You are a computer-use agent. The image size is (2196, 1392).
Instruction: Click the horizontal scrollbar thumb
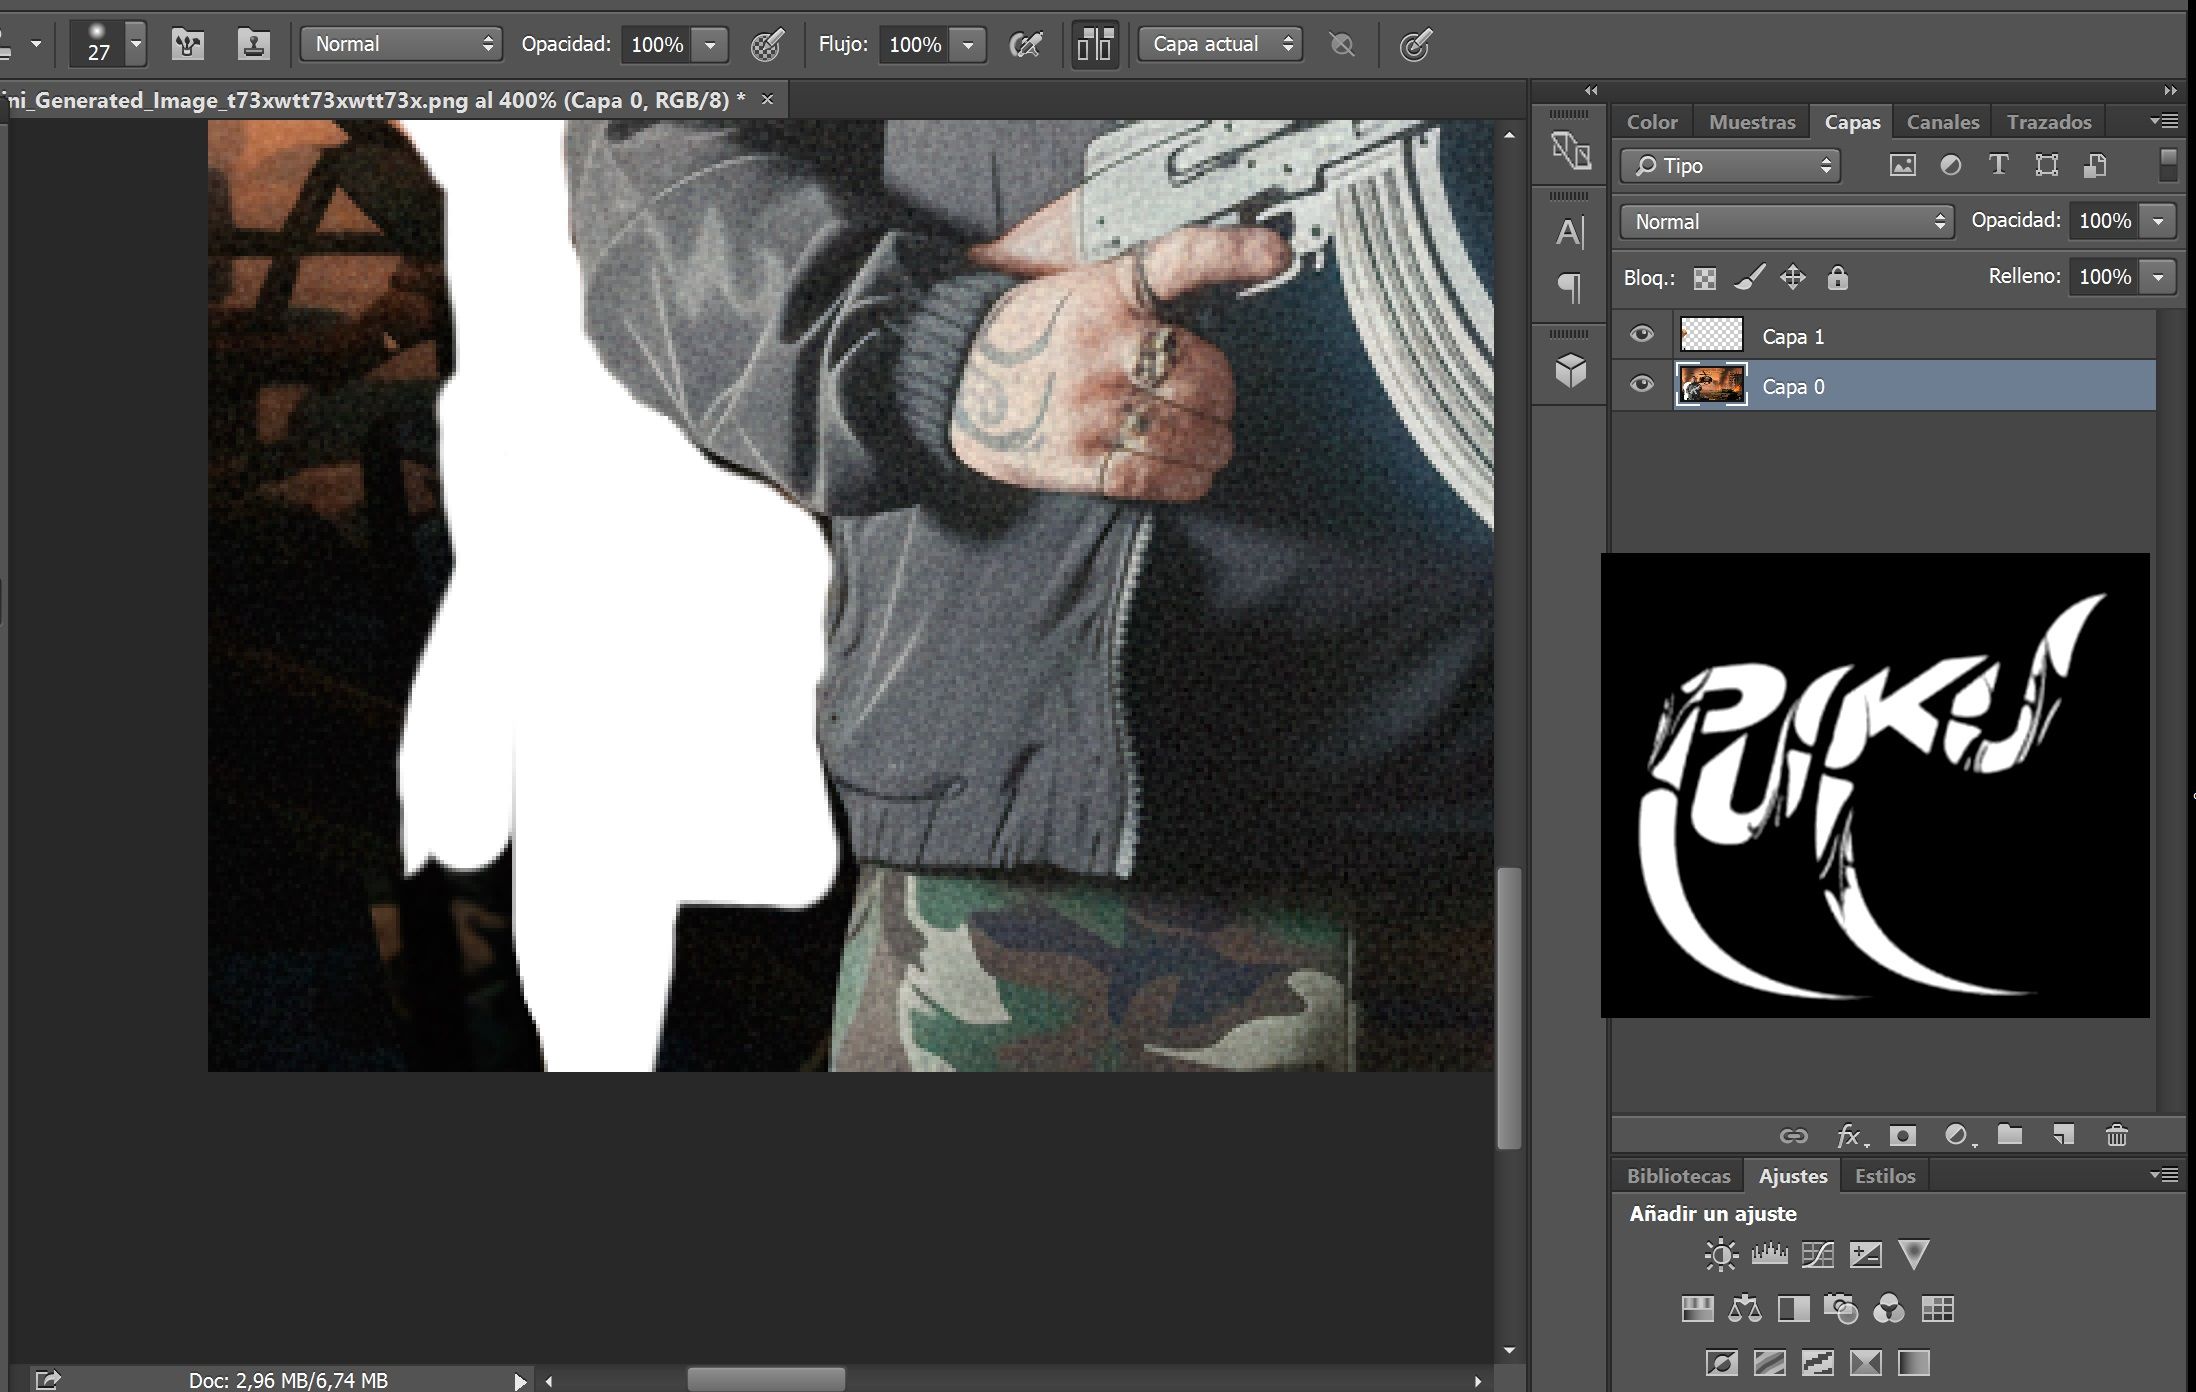point(766,1380)
